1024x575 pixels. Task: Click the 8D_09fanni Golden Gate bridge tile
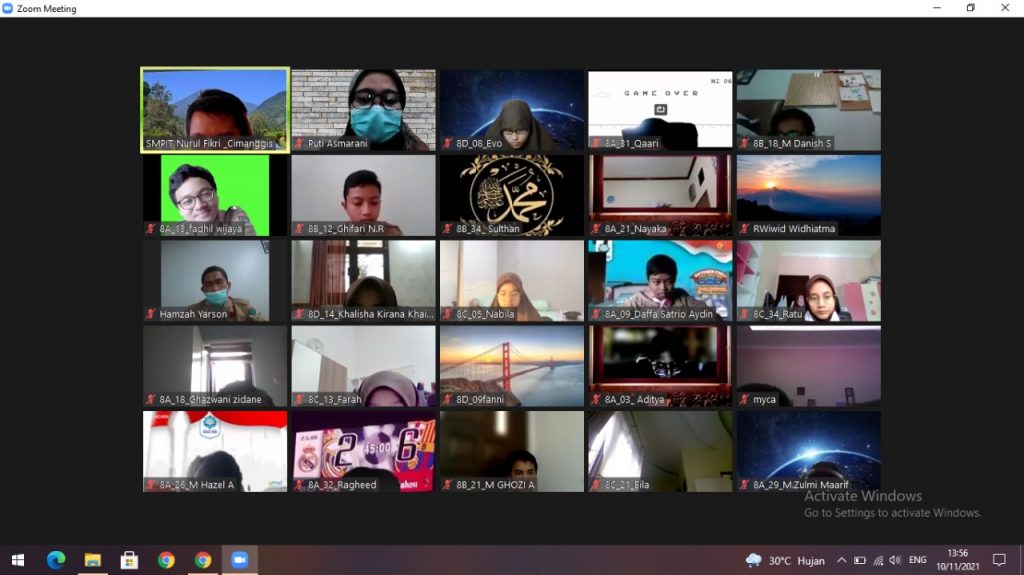512,365
